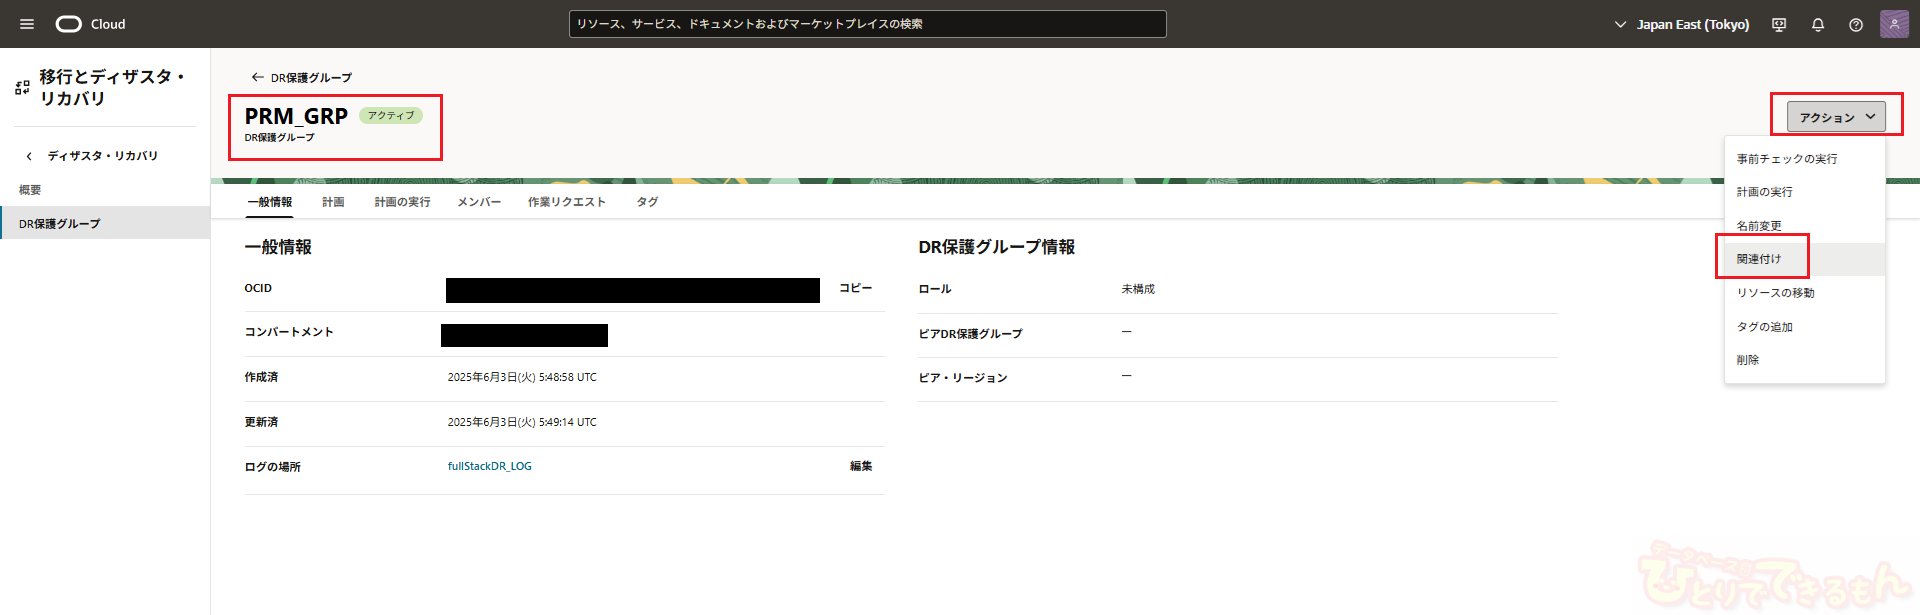
Task: Switch to the 計画 tab
Action: pos(333,202)
